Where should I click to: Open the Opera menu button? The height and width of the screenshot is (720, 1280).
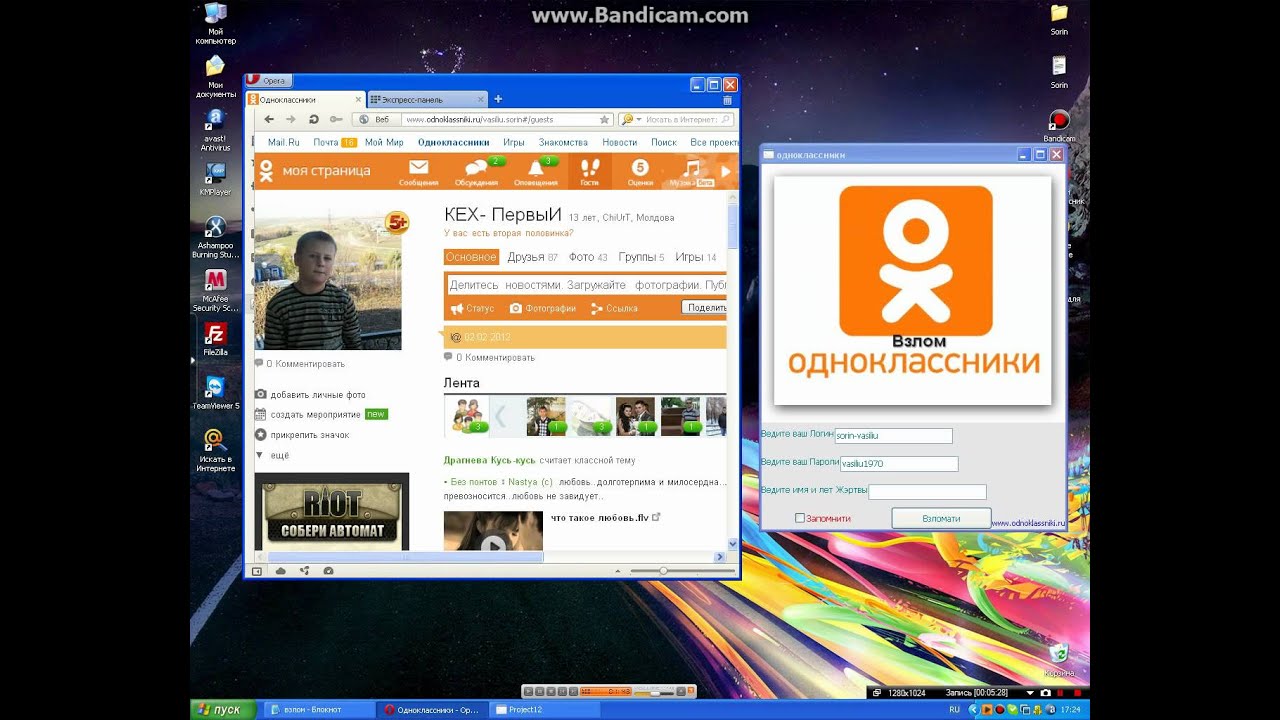click(269, 81)
